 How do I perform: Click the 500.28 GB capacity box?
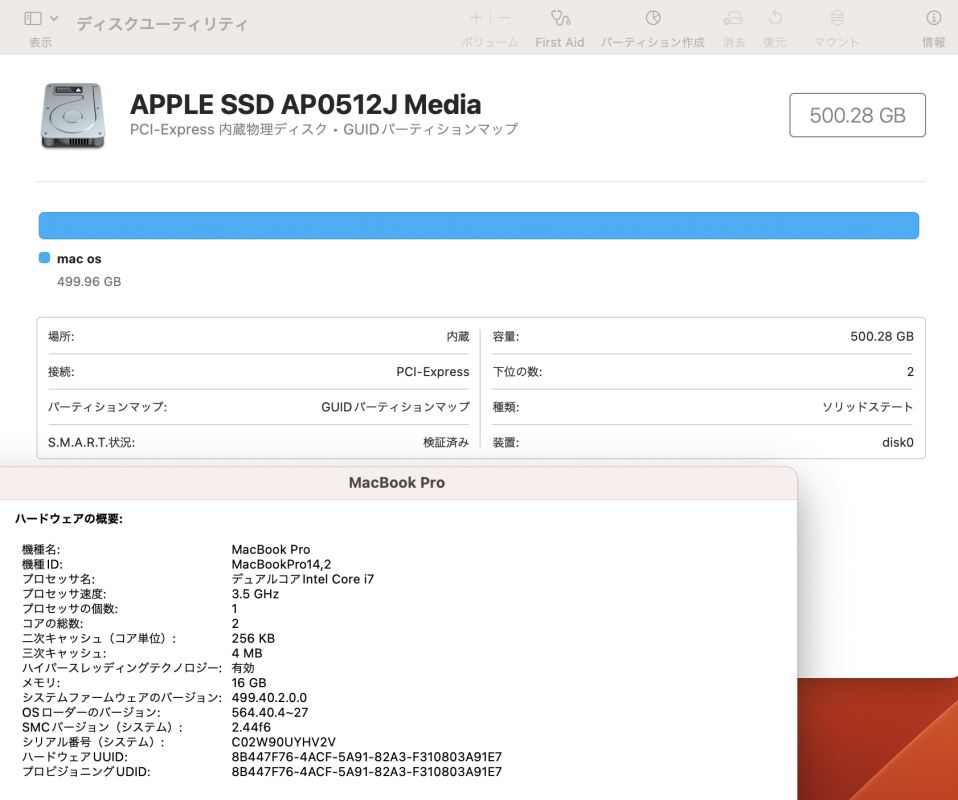click(x=857, y=115)
